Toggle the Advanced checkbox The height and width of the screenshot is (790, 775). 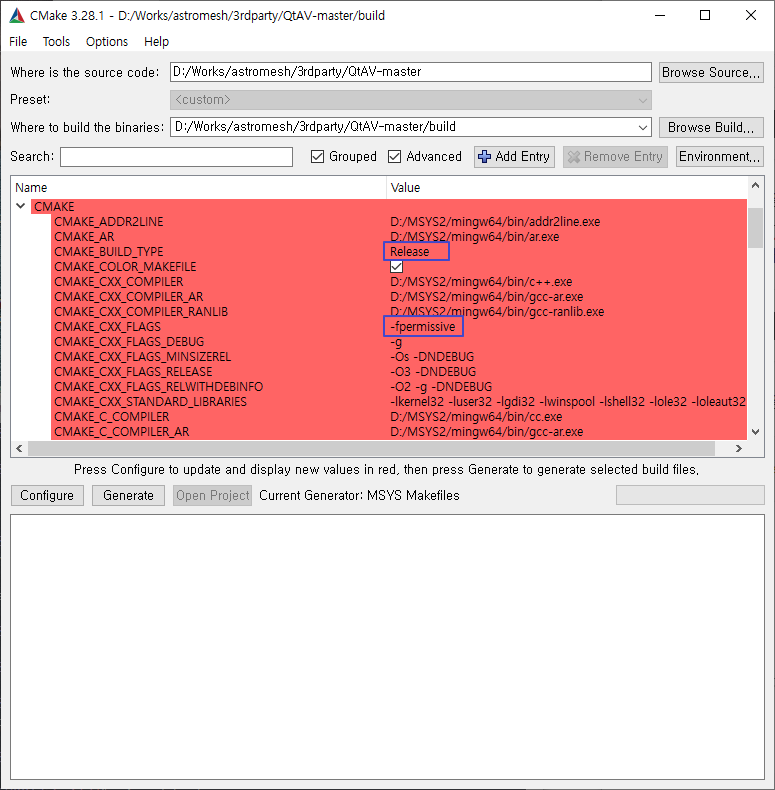[395, 157]
